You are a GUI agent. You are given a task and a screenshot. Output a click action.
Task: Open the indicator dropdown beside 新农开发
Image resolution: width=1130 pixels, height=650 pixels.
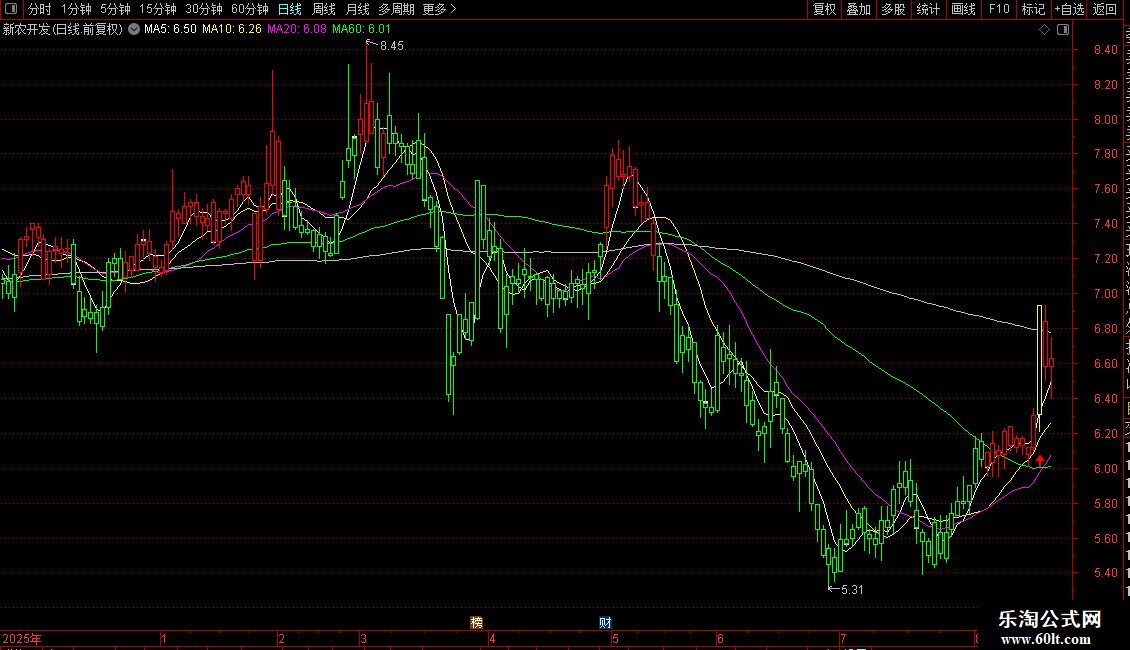tap(134, 29)
